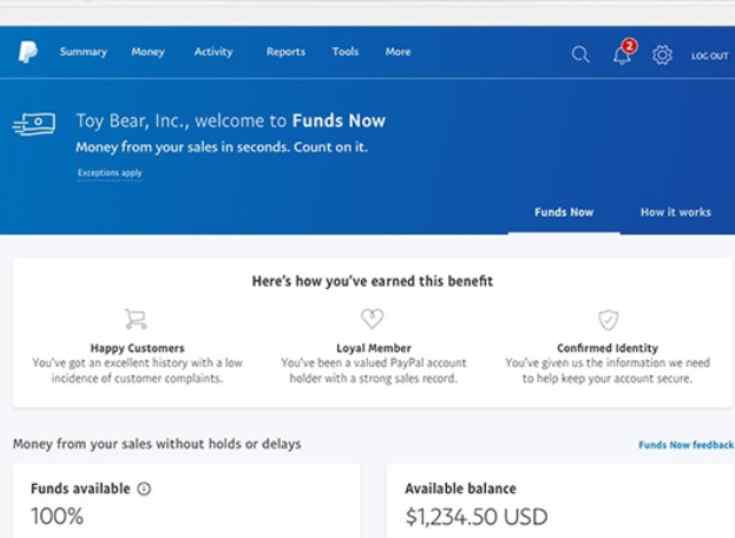Open the settings gear icon
The width and height of the screenshot is (735, 538).
[x=662, y=55]
